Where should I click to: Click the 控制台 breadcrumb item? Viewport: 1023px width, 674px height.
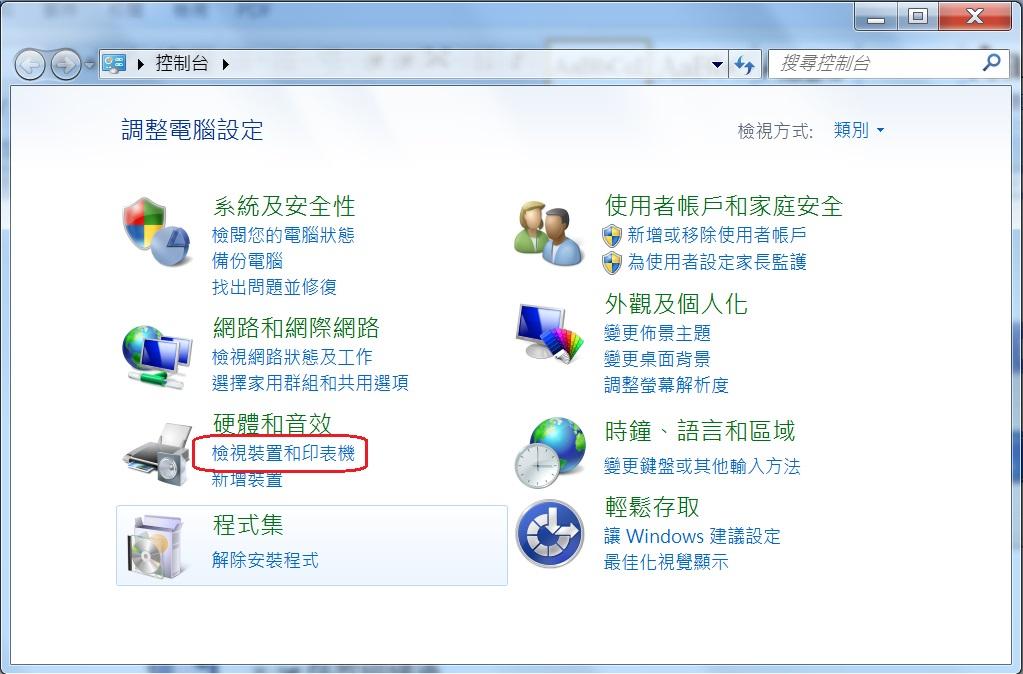point(181,63)
